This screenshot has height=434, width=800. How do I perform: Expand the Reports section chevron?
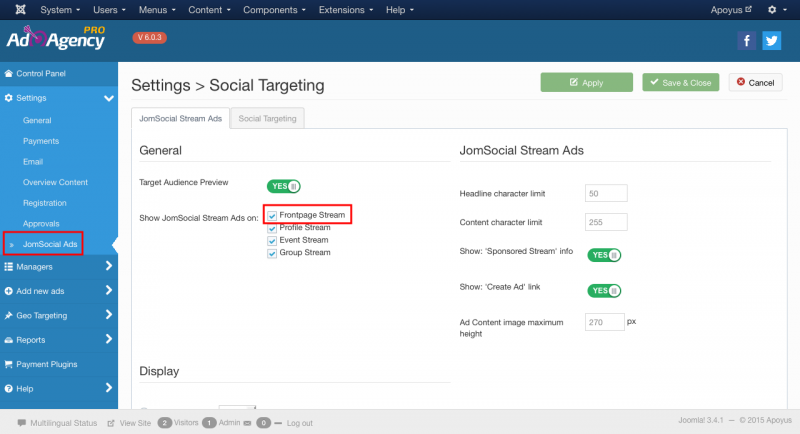click(109, 339)
